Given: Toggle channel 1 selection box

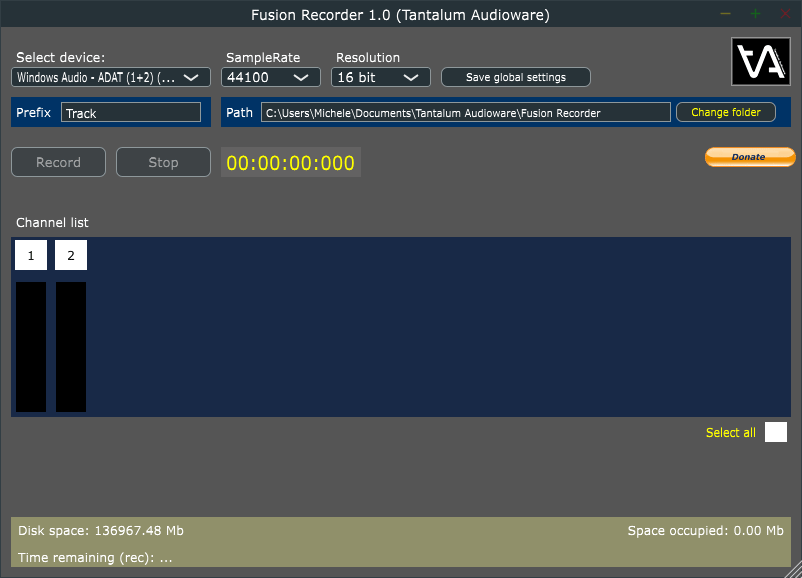Looking at the screenshot, I should 31,255.
